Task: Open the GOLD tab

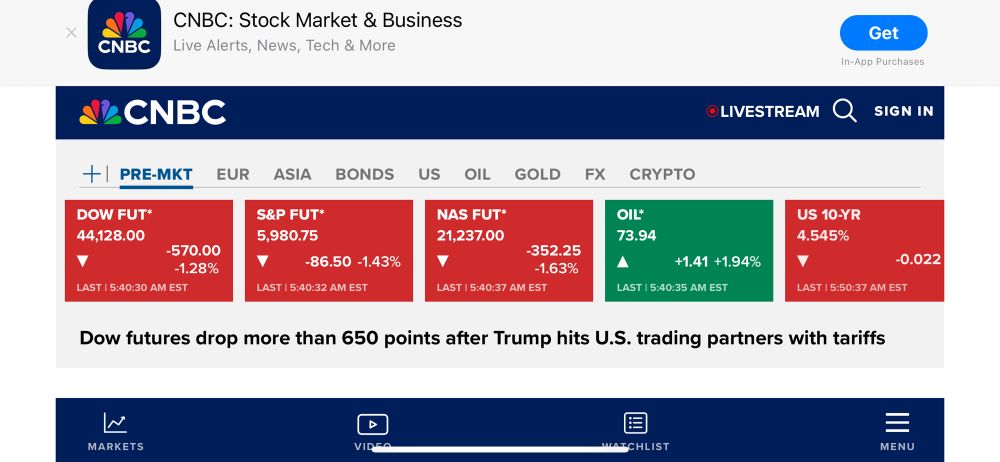Action: [538, 174]
